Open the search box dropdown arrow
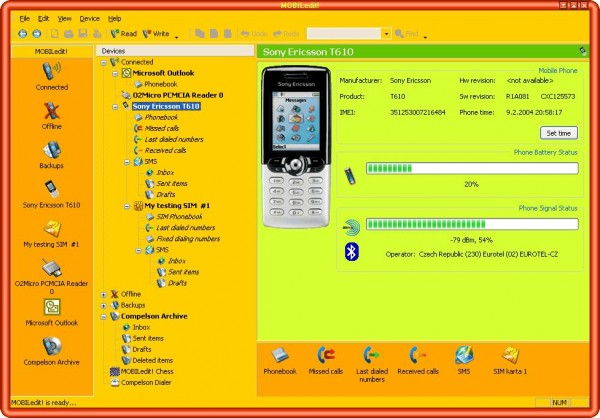The image size is (600, 418). [x=386, y=34]
